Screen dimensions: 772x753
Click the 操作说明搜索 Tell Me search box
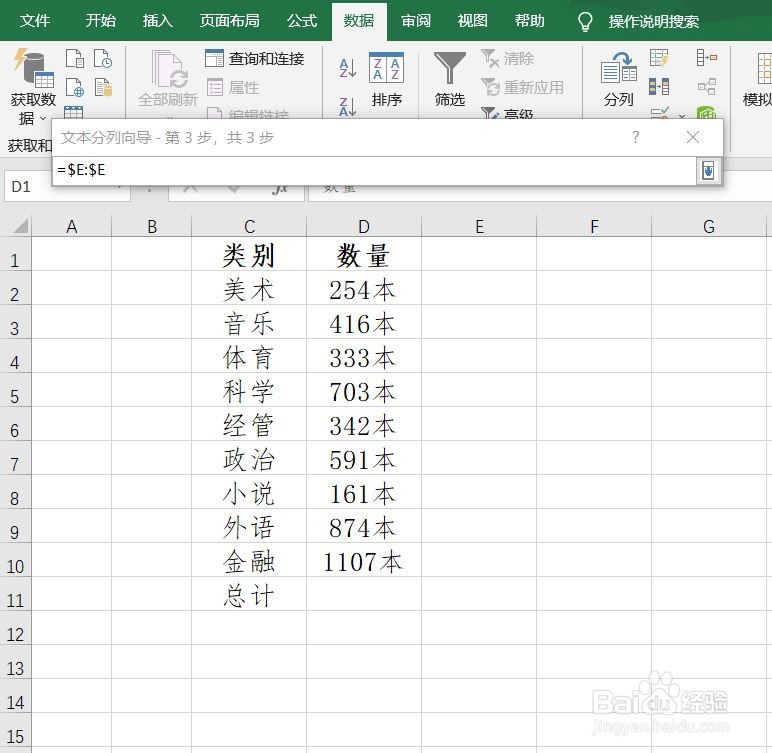coord(653,21)
